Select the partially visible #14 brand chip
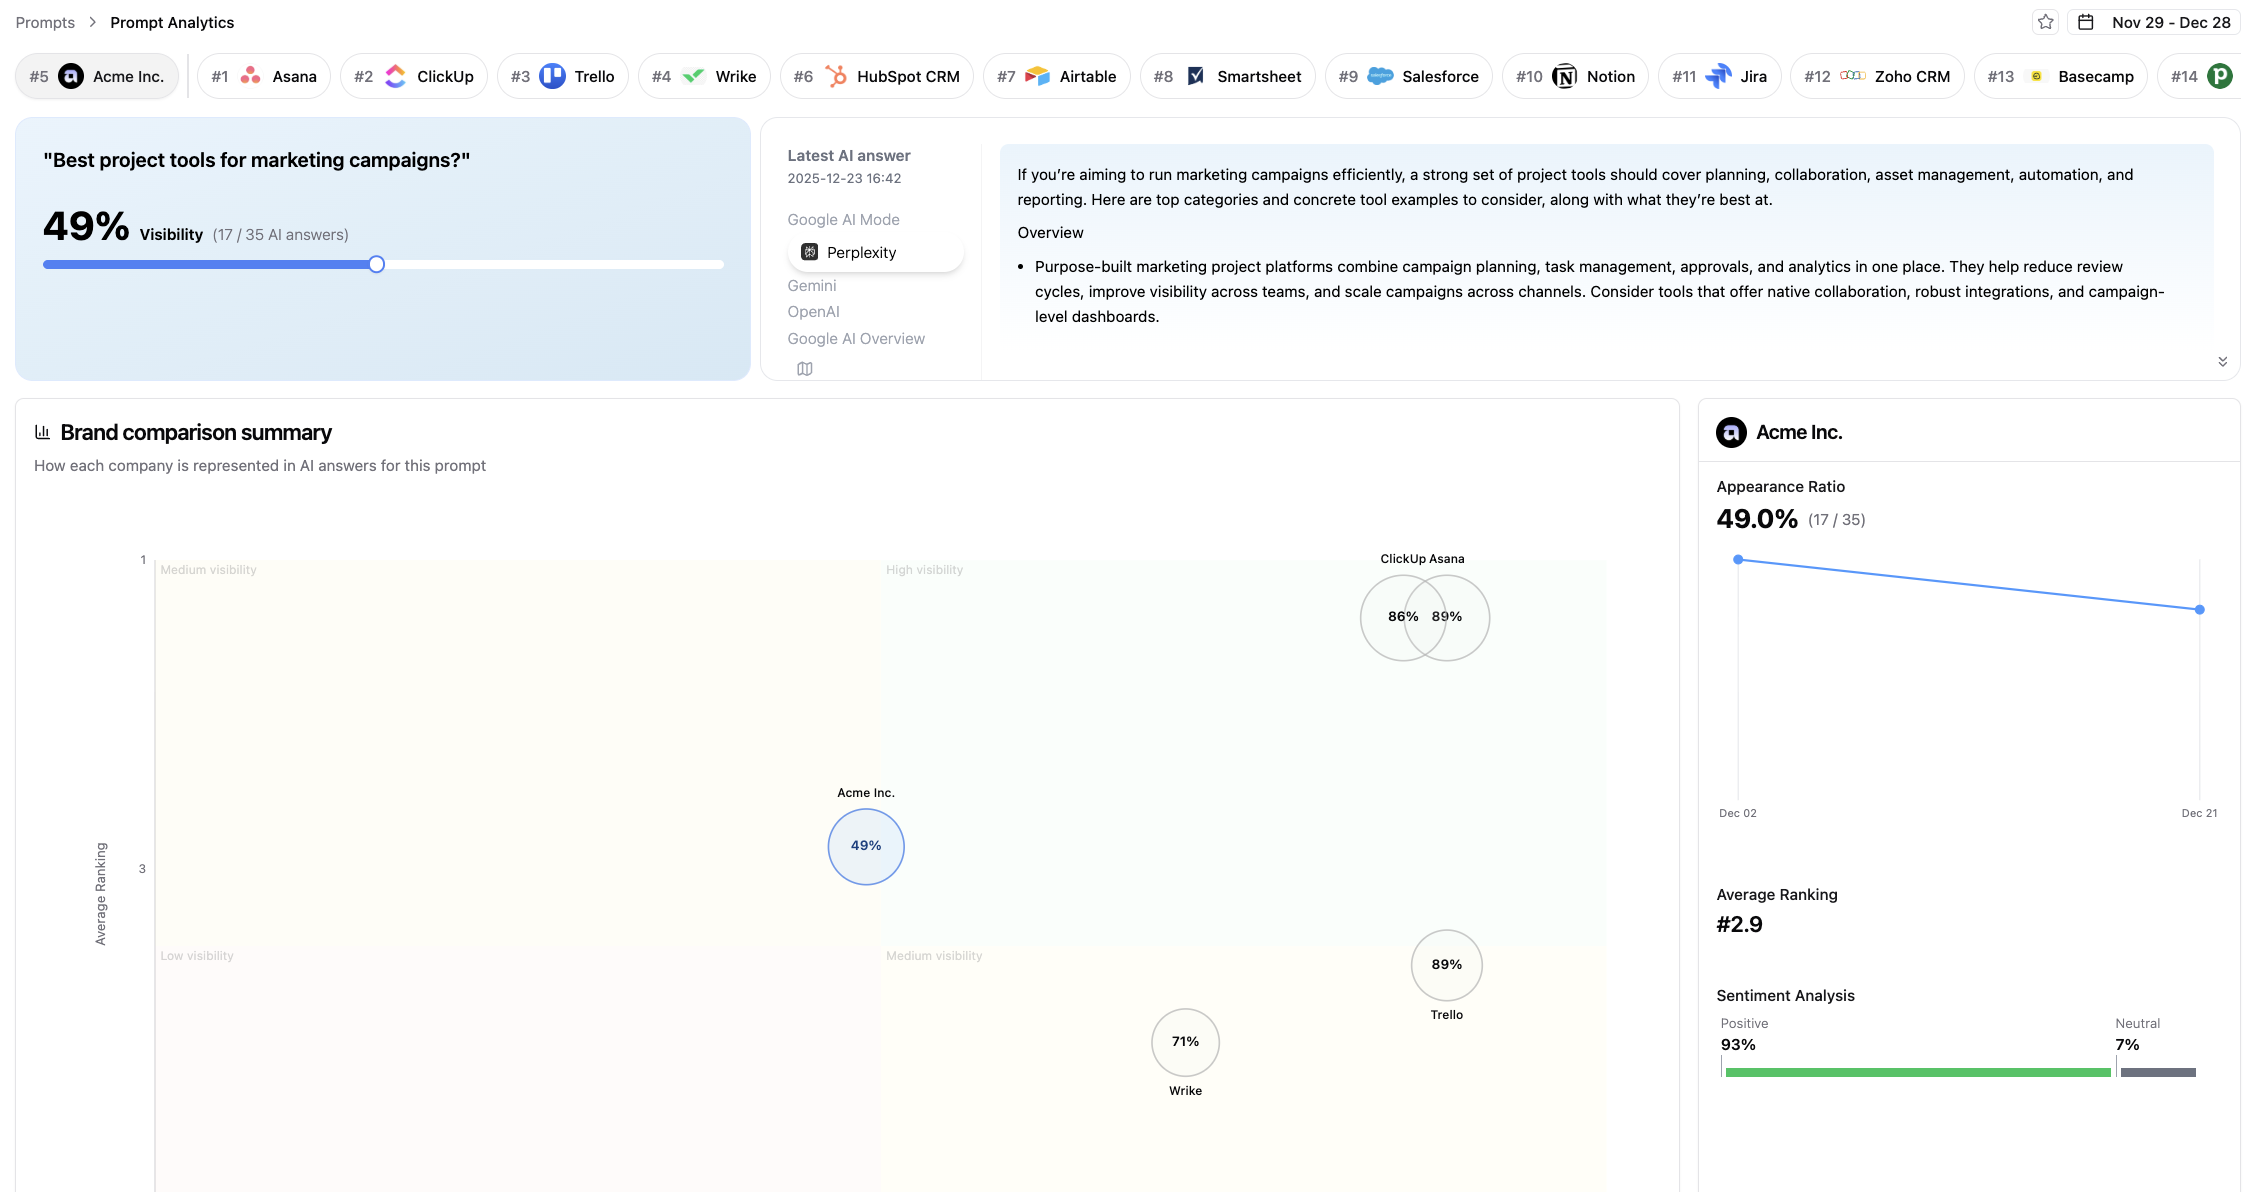 tap(2202, 76)
